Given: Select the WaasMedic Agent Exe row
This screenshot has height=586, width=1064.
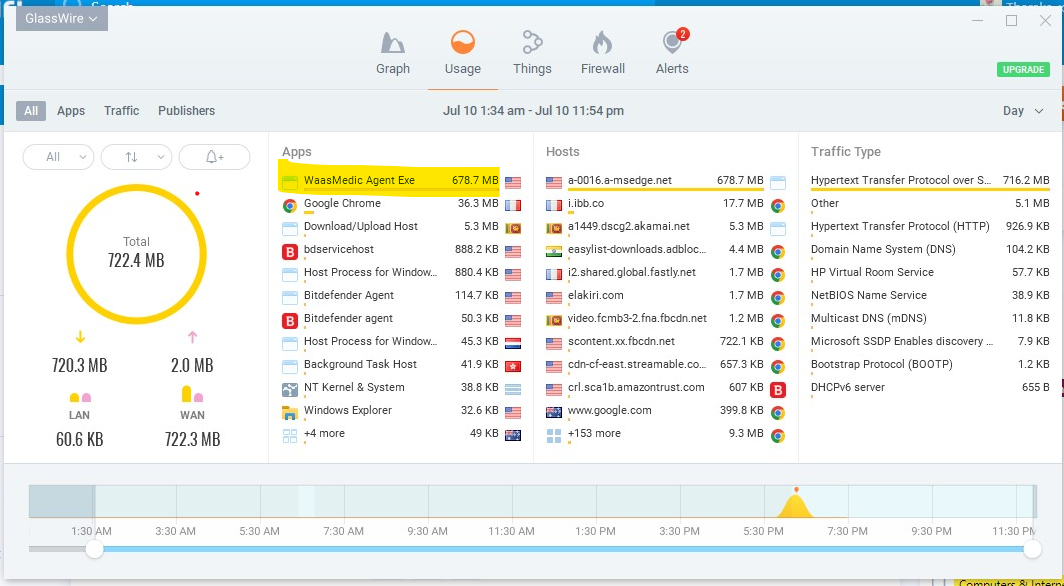Looking at the screenshot, I should (401, 180).
